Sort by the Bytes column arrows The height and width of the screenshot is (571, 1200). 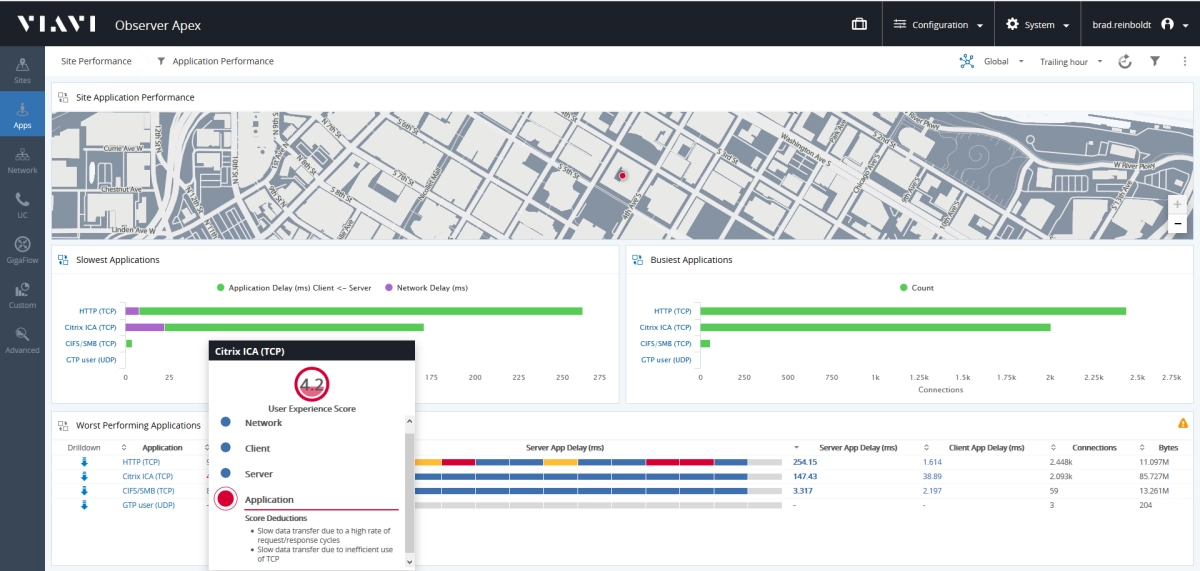click(x=1141, y=447)
